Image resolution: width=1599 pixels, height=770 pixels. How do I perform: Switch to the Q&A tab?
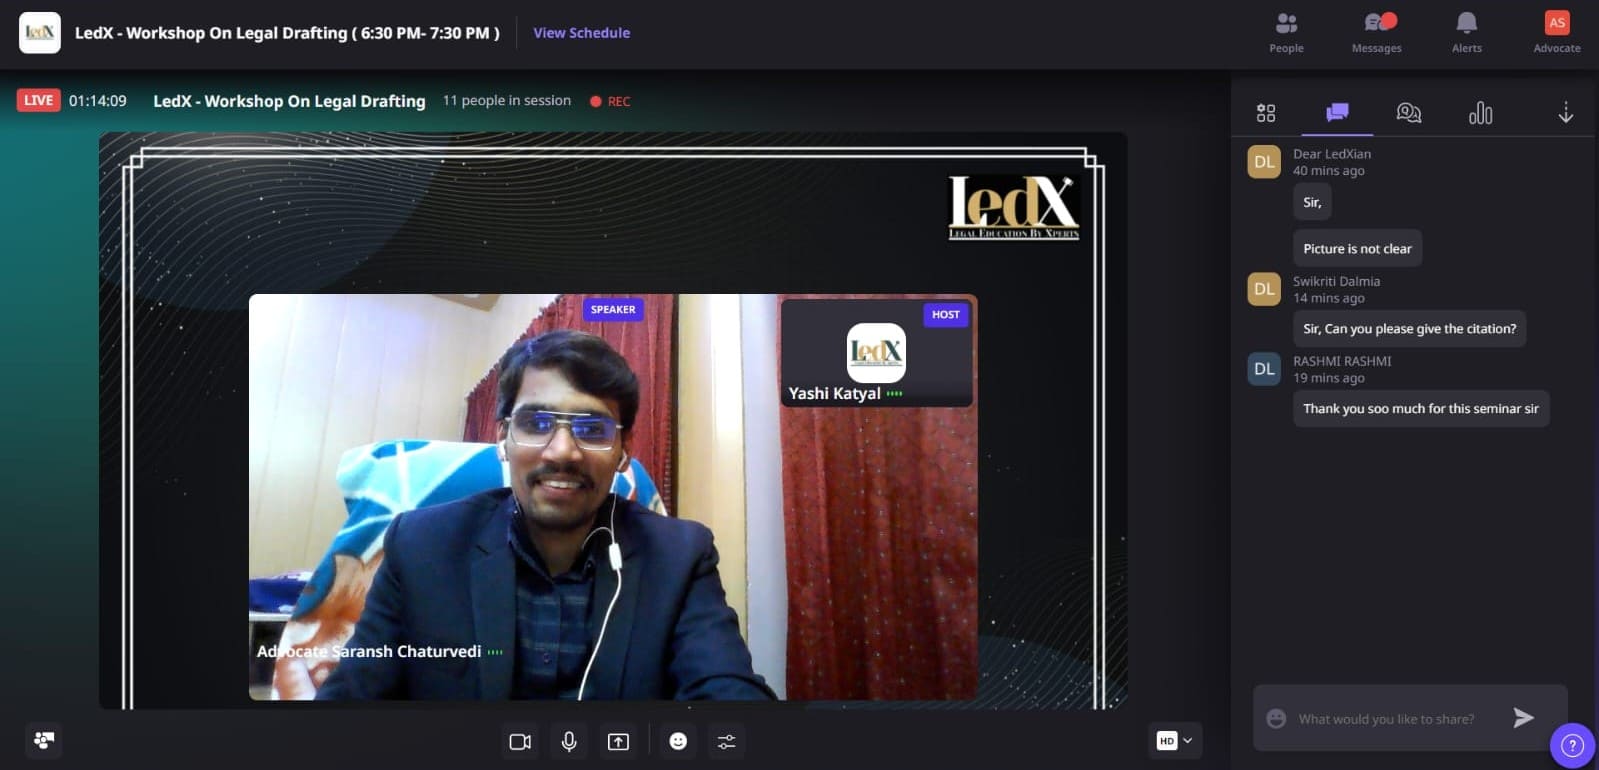(x=1408, y=113)
